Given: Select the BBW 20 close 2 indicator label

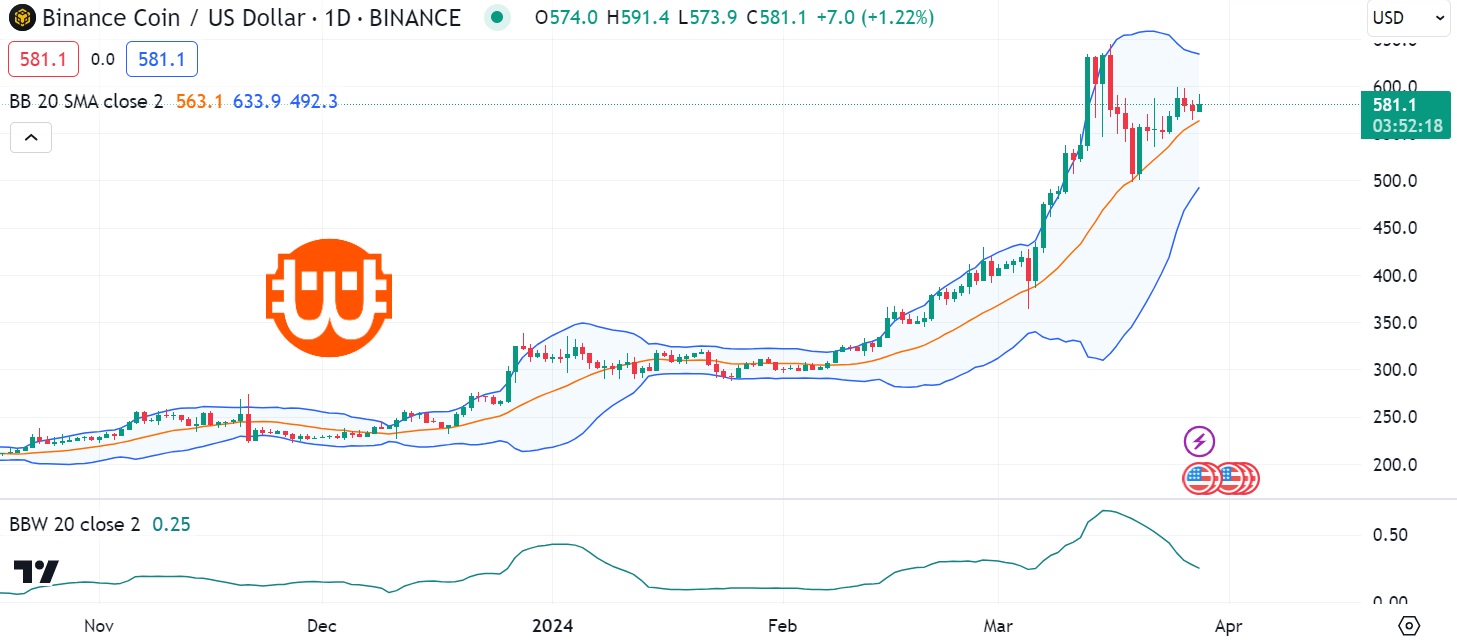Looking at the screenshot, I should tap(75, 524).
